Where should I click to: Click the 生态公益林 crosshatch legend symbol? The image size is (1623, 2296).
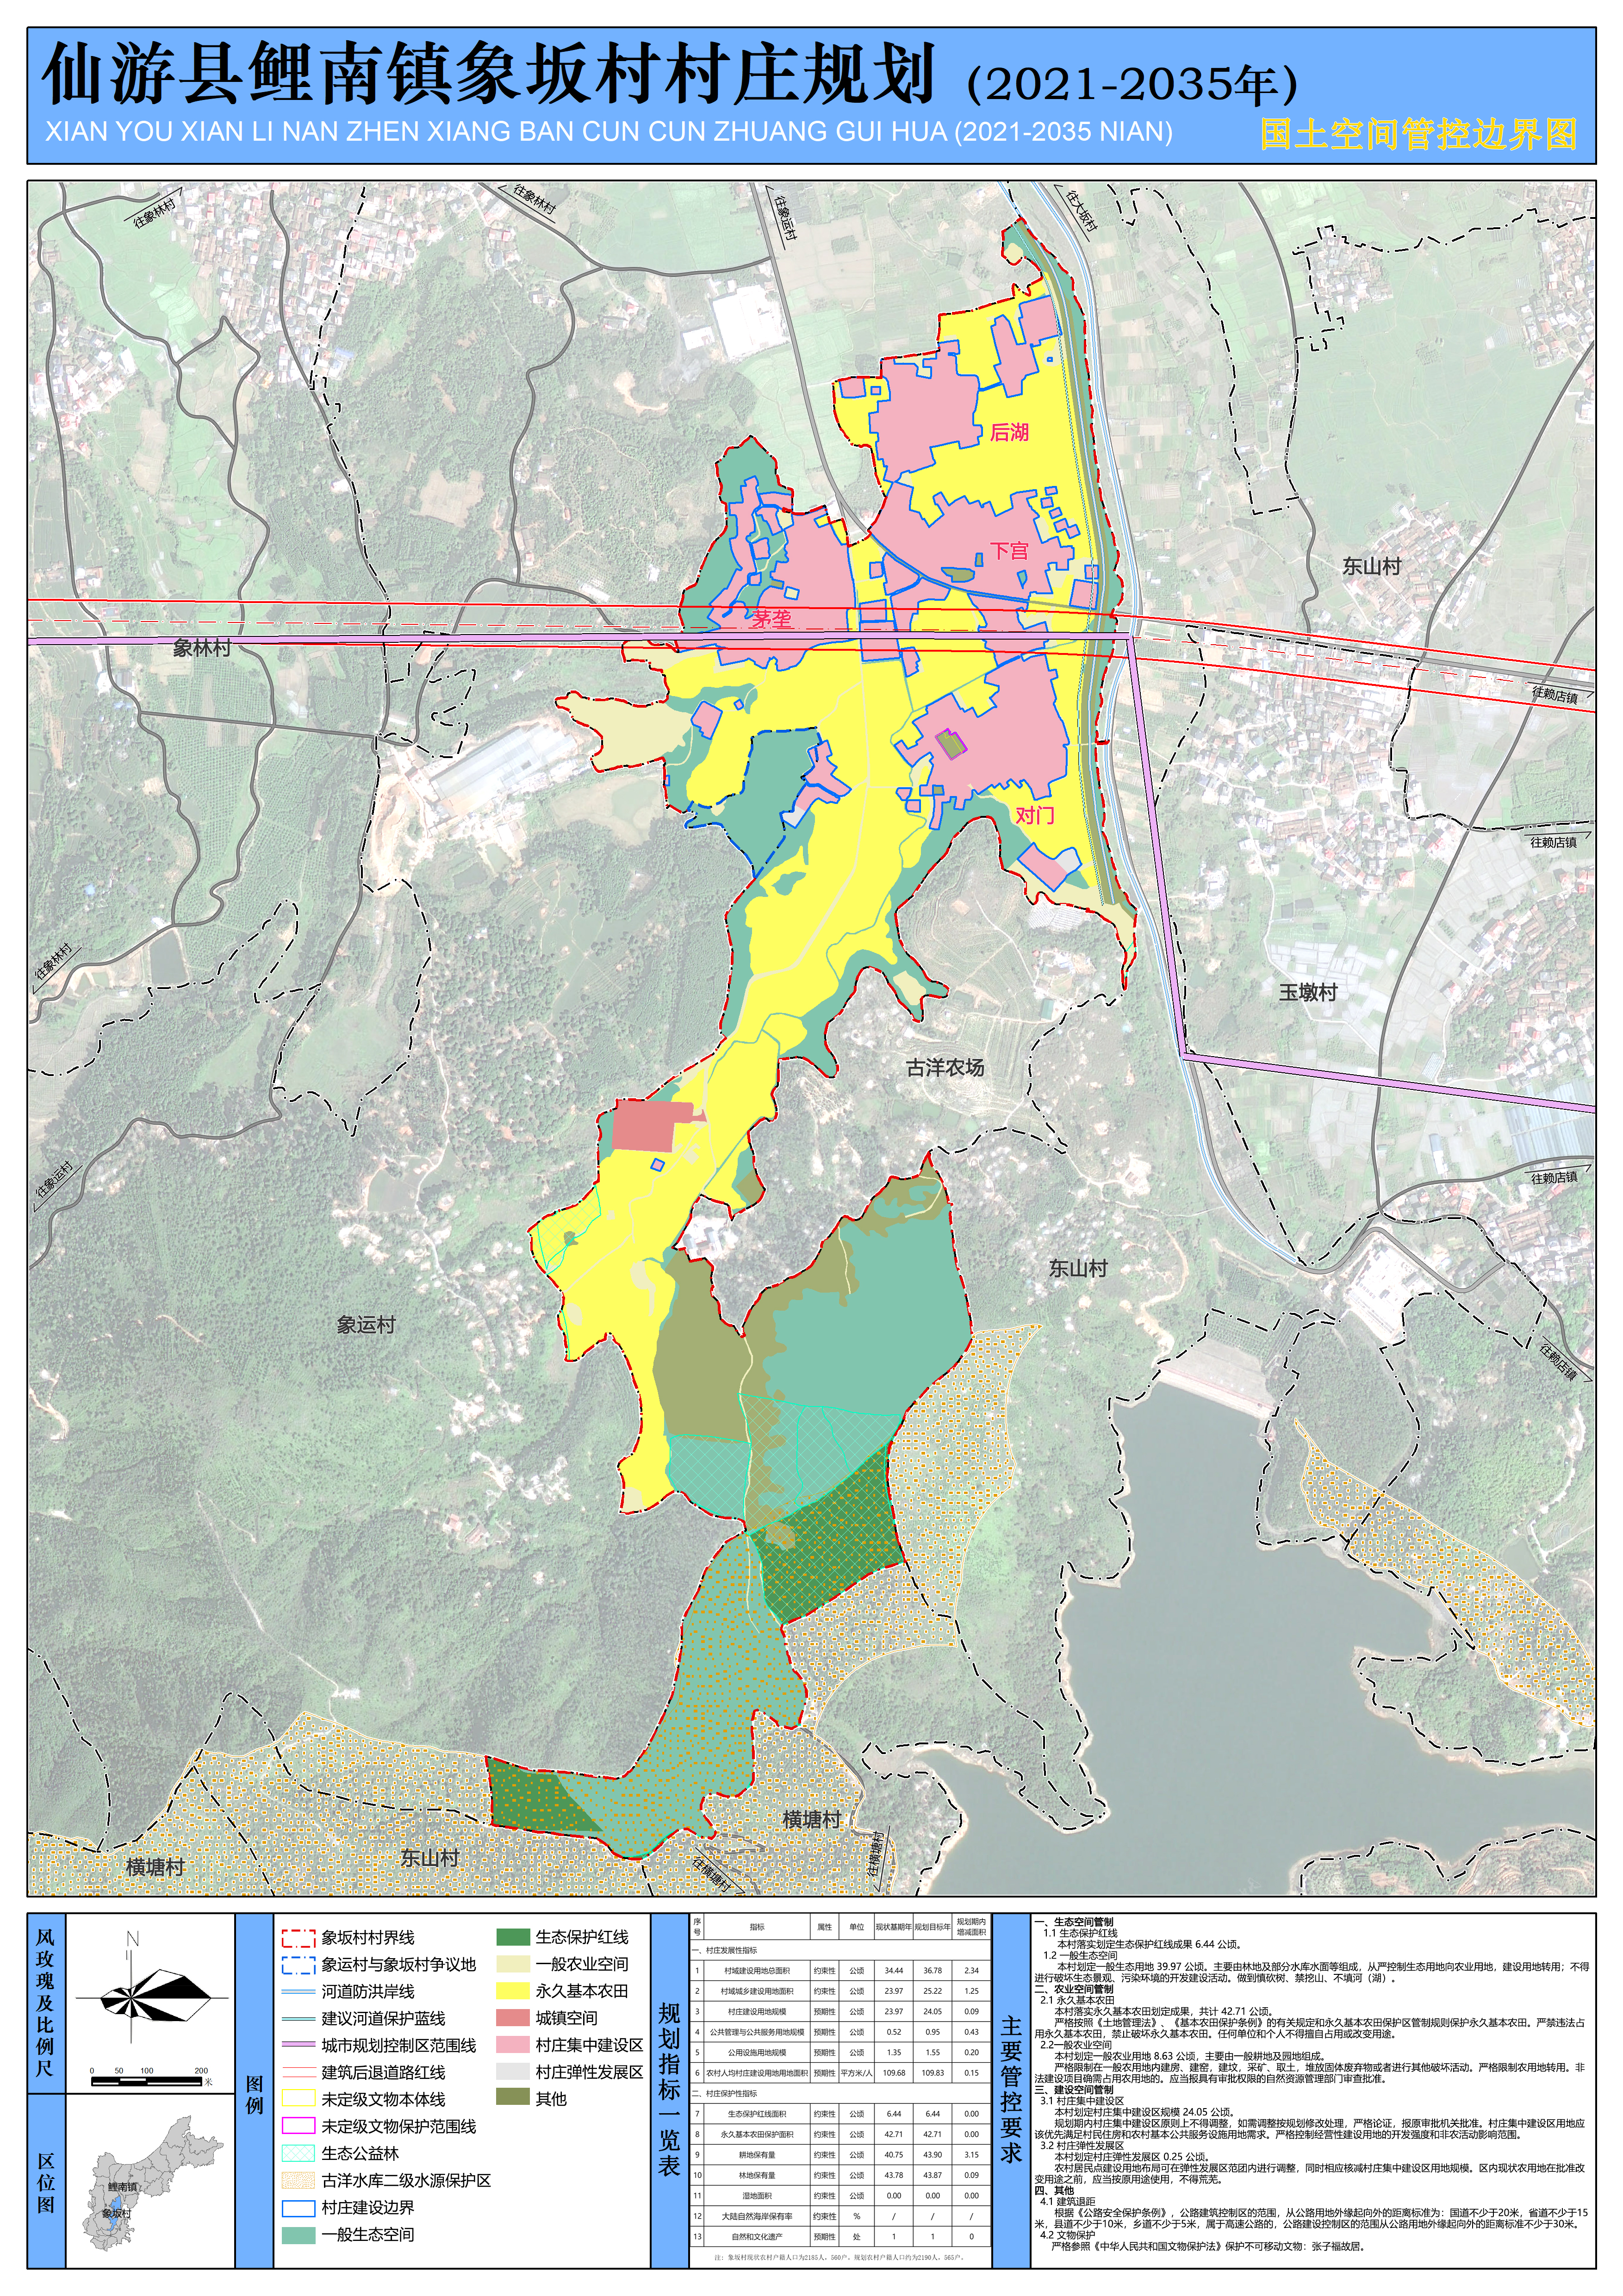(298, 2153)
